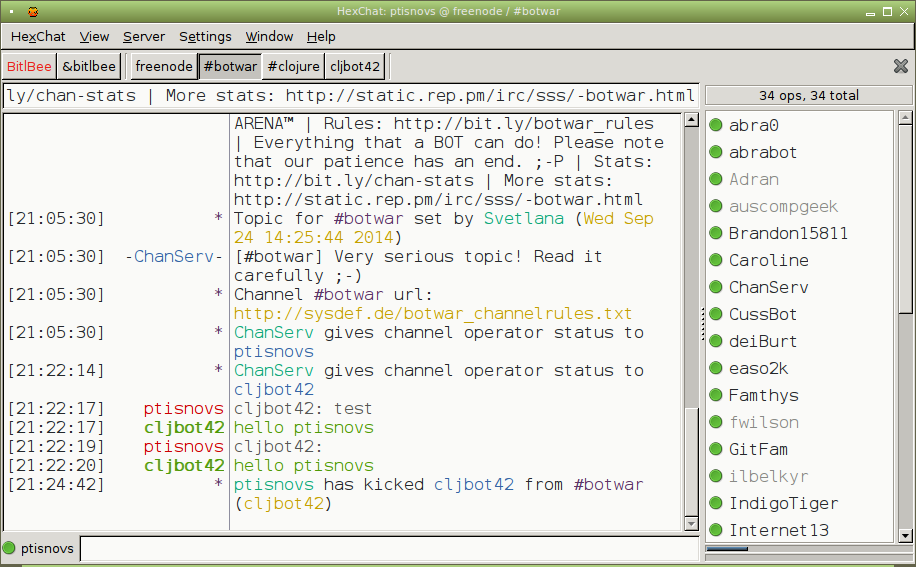Open the HexChat menu
This screenshot has height=567, width=916.
(38, 37)
